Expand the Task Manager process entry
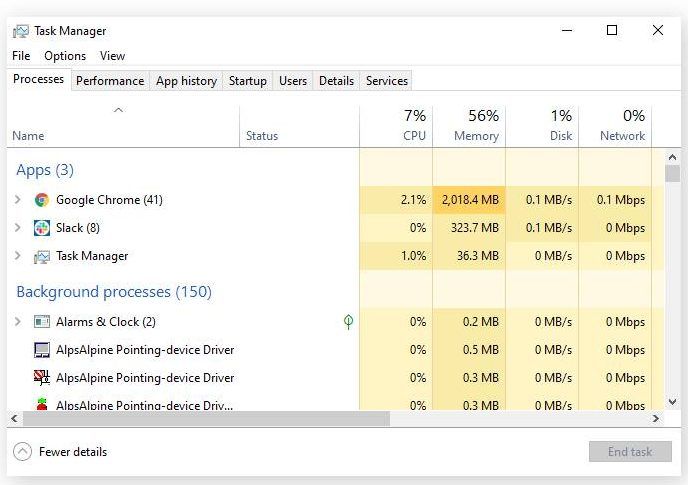This screenshot has height=485, width=688. coord(18,255)
